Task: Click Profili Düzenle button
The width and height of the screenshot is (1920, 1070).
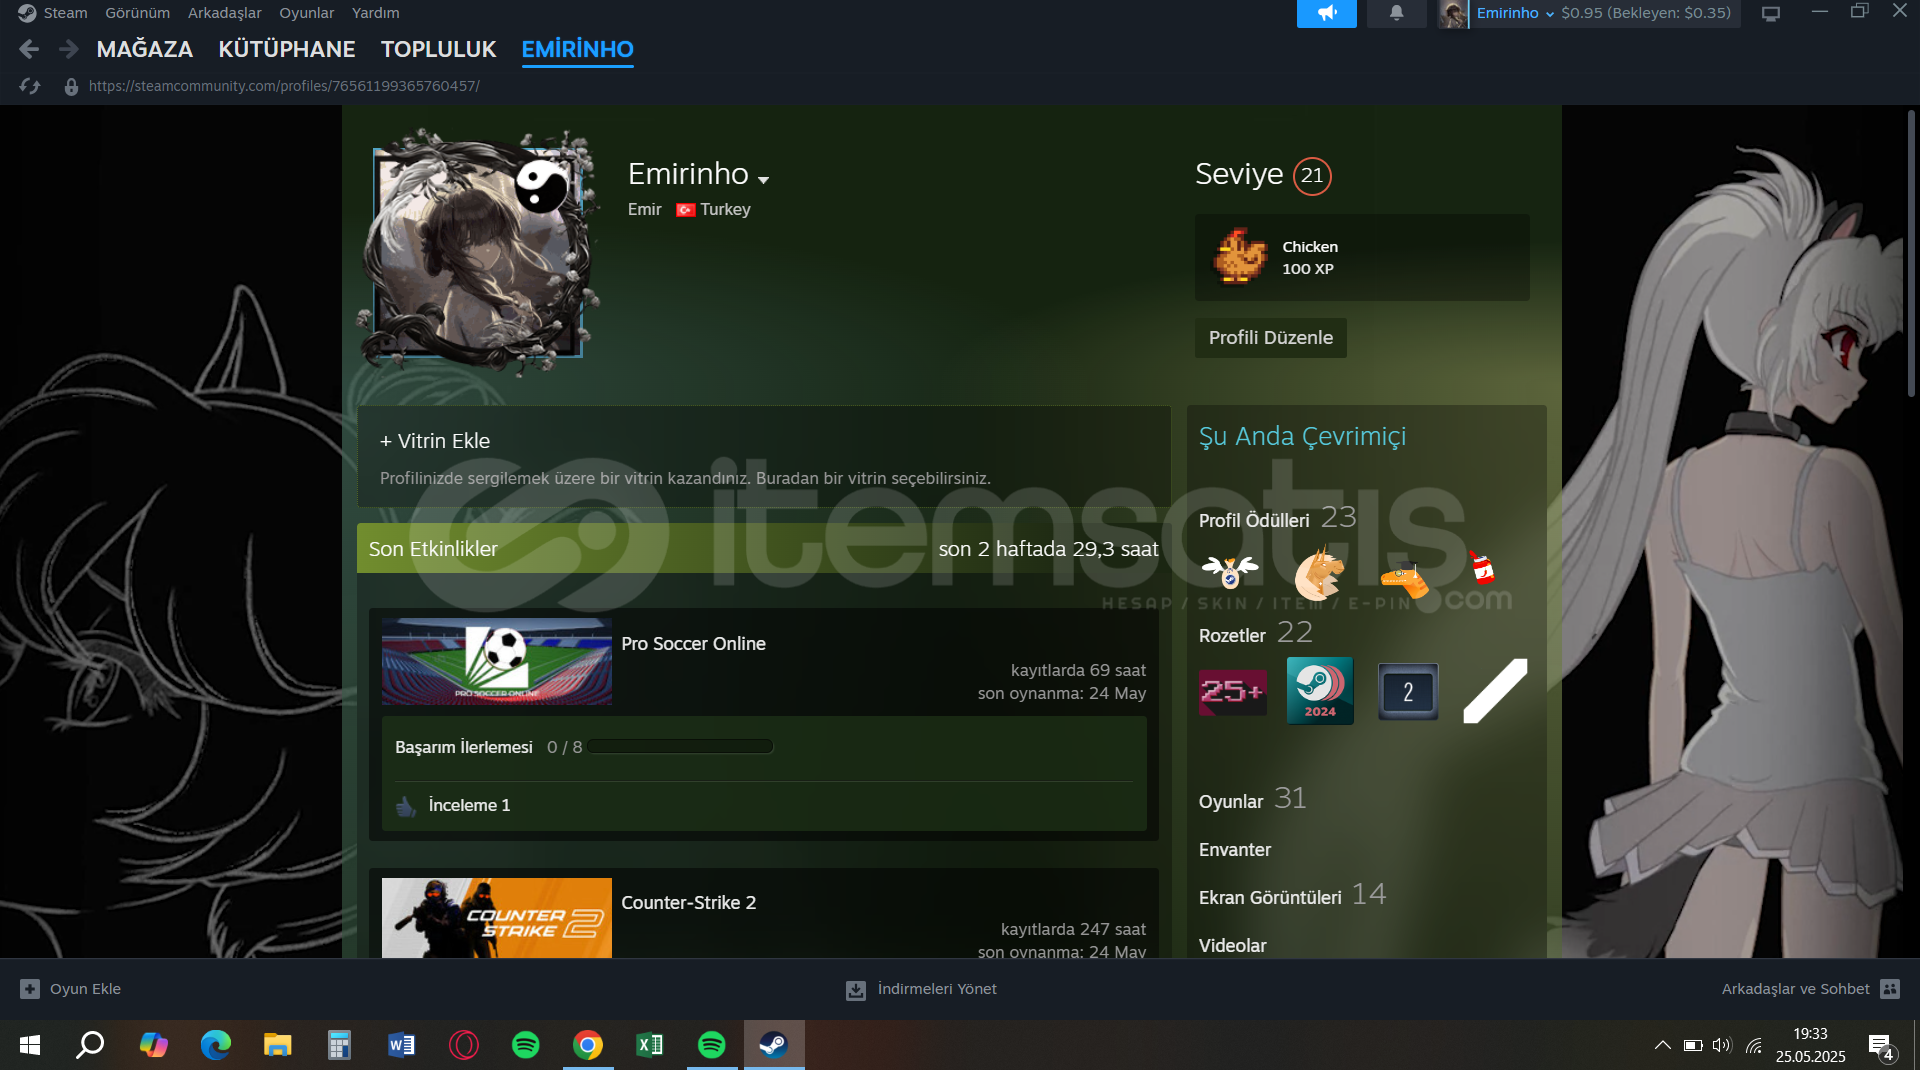Action: pyautogui.click(x=1270, y=338)
